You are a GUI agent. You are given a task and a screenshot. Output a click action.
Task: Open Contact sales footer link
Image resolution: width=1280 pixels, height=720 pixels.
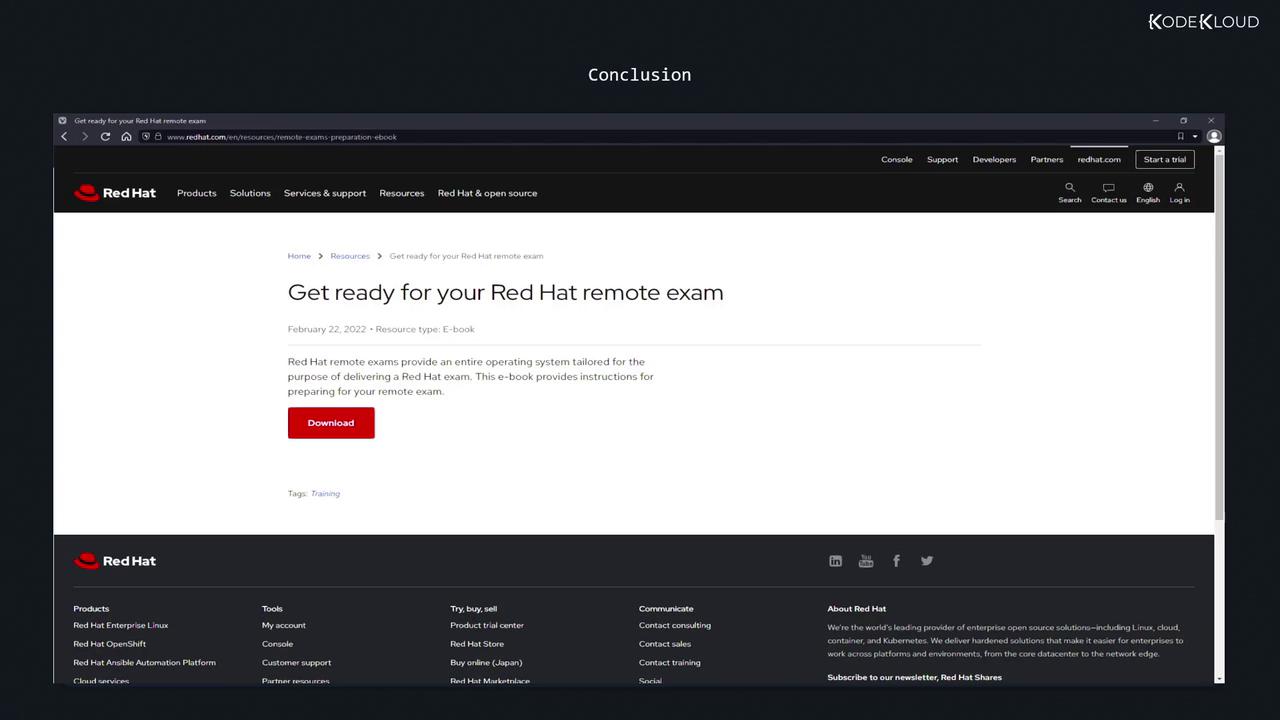665,644
